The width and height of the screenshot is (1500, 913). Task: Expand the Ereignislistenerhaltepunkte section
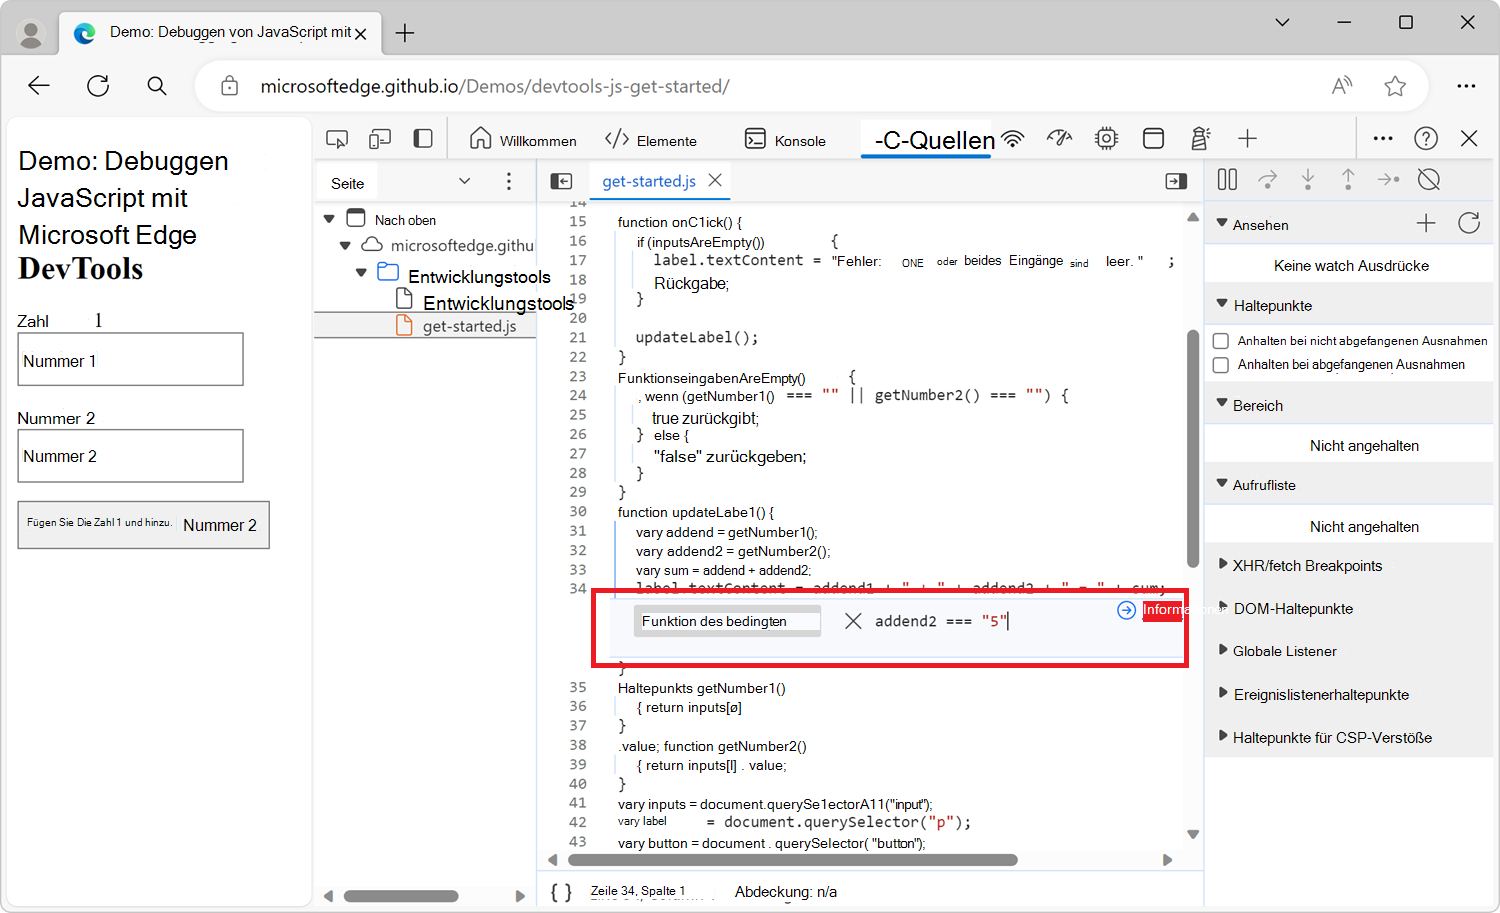coord(1223,693)
